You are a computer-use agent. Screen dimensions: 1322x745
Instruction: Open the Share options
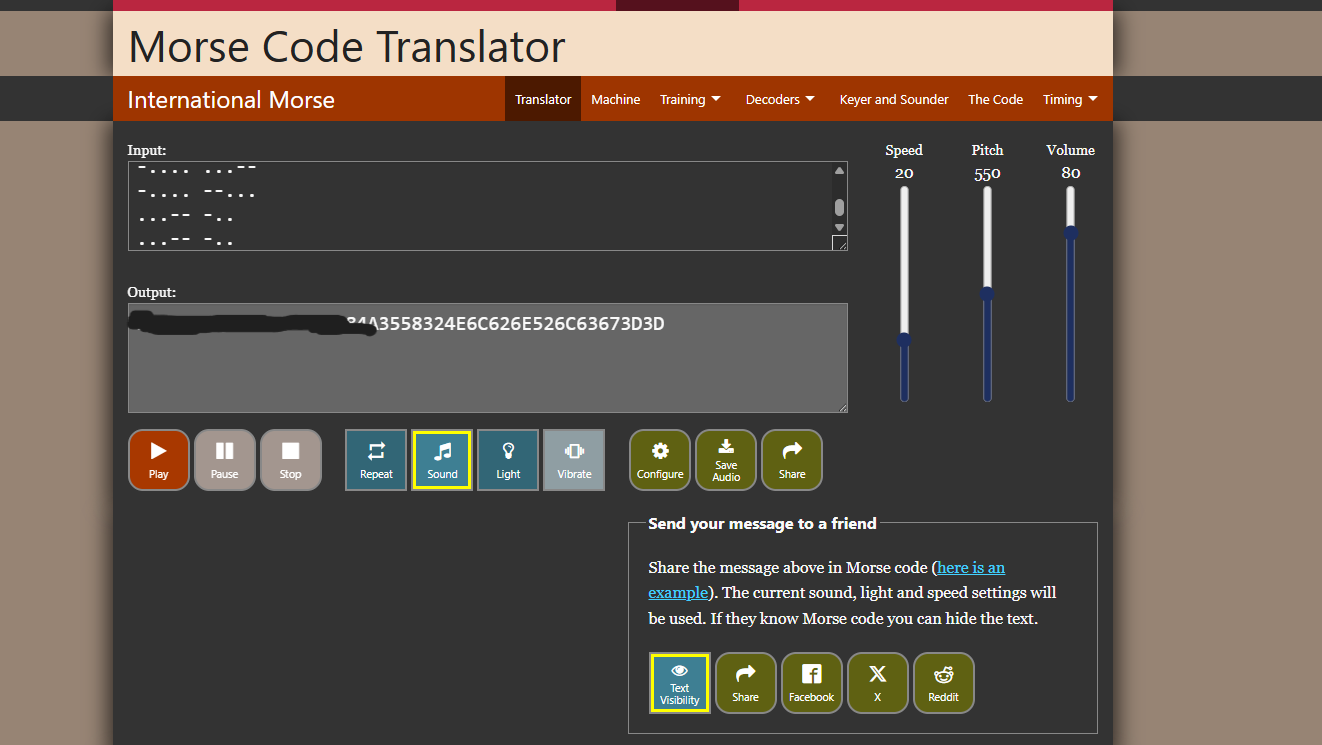pyautogui.click(x=791, y=459)
